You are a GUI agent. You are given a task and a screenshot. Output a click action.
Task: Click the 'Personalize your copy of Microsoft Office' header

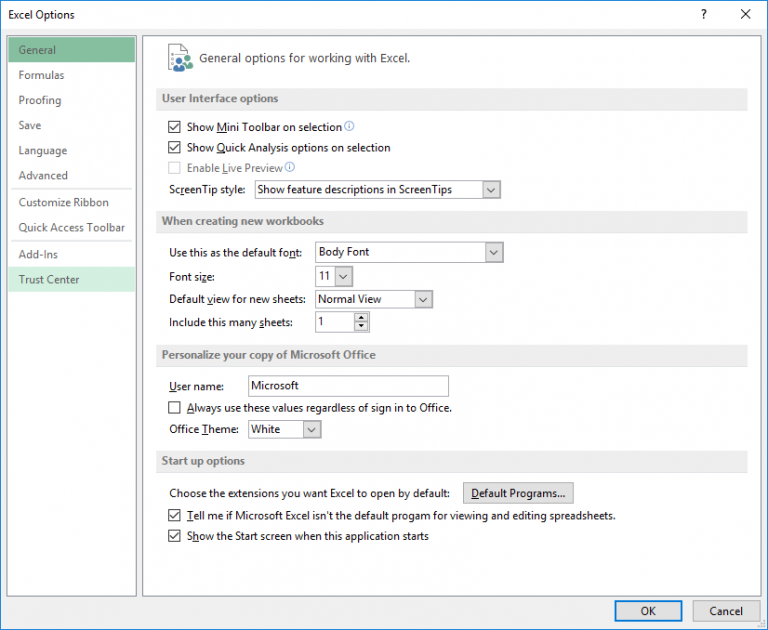tap(268, 355)
